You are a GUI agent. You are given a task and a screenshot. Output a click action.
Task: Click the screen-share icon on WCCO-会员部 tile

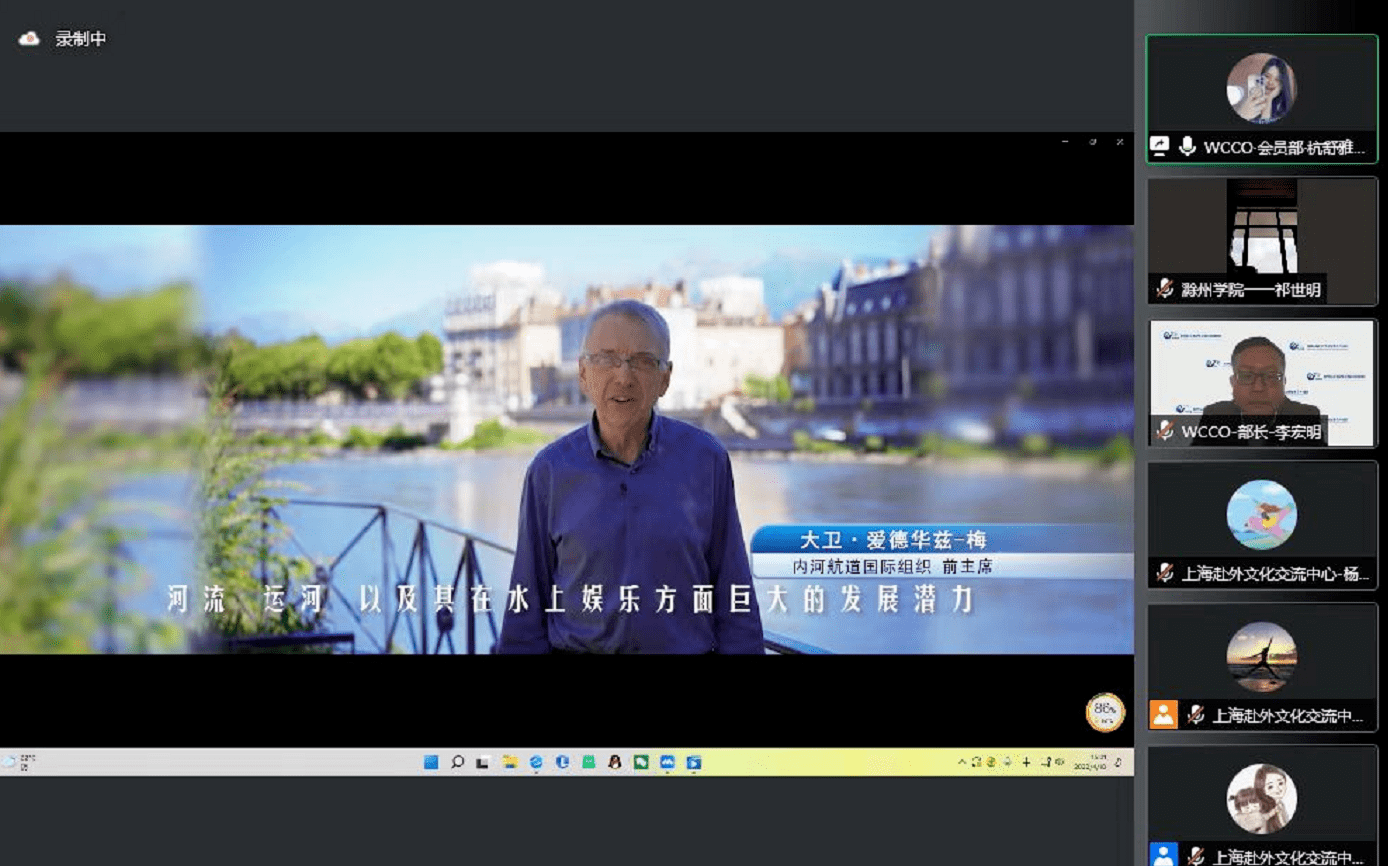pos(1160,147)
